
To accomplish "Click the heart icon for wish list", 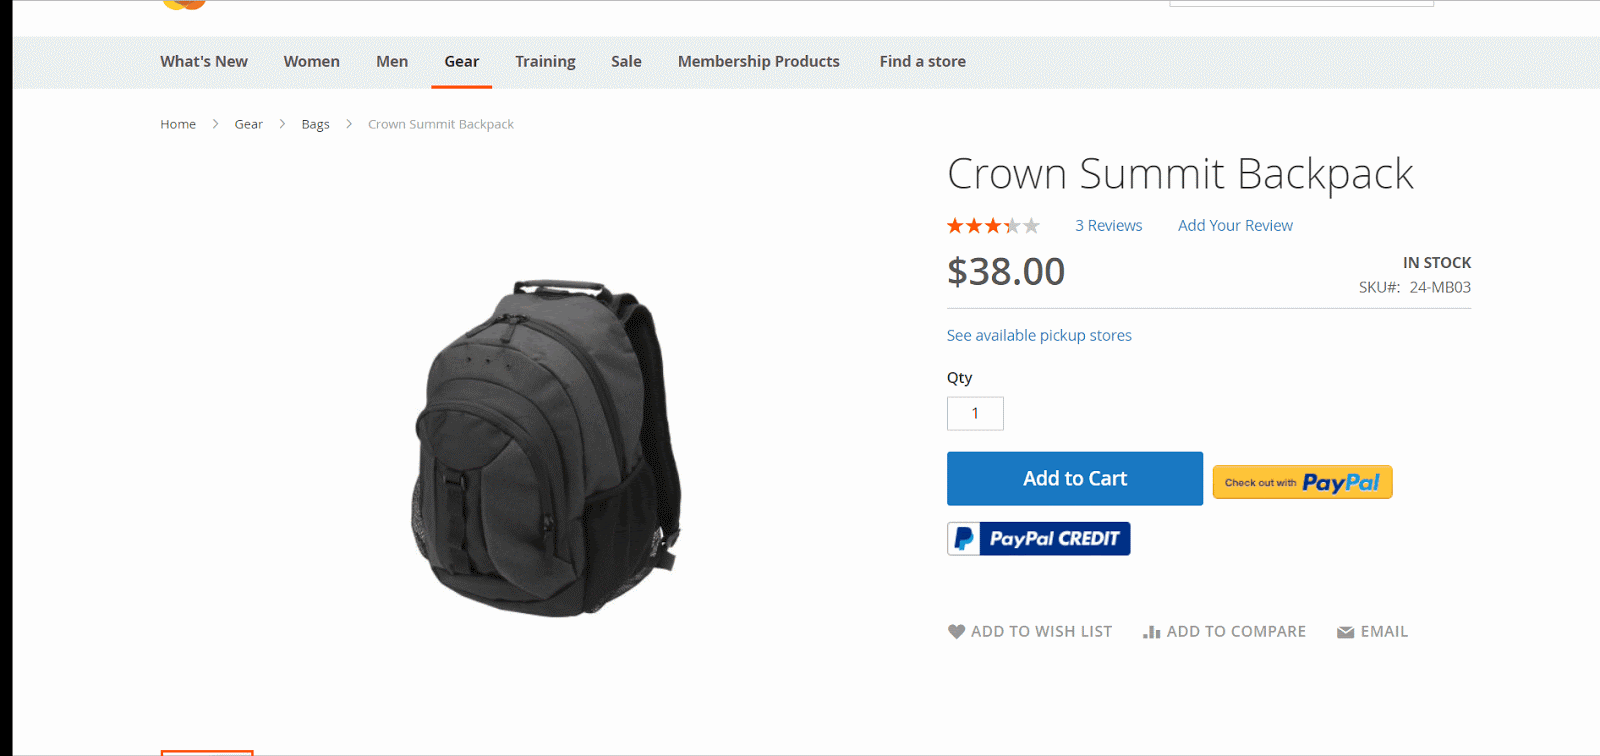I will 956,632.
